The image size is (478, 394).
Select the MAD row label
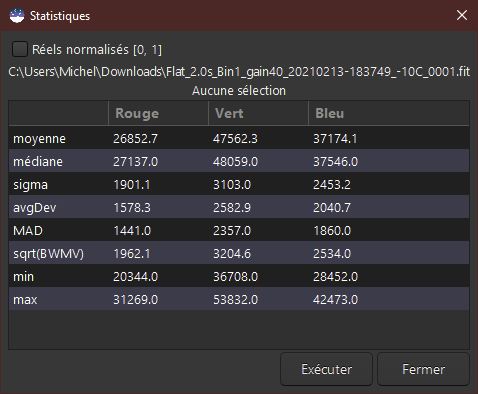[28, 231]
